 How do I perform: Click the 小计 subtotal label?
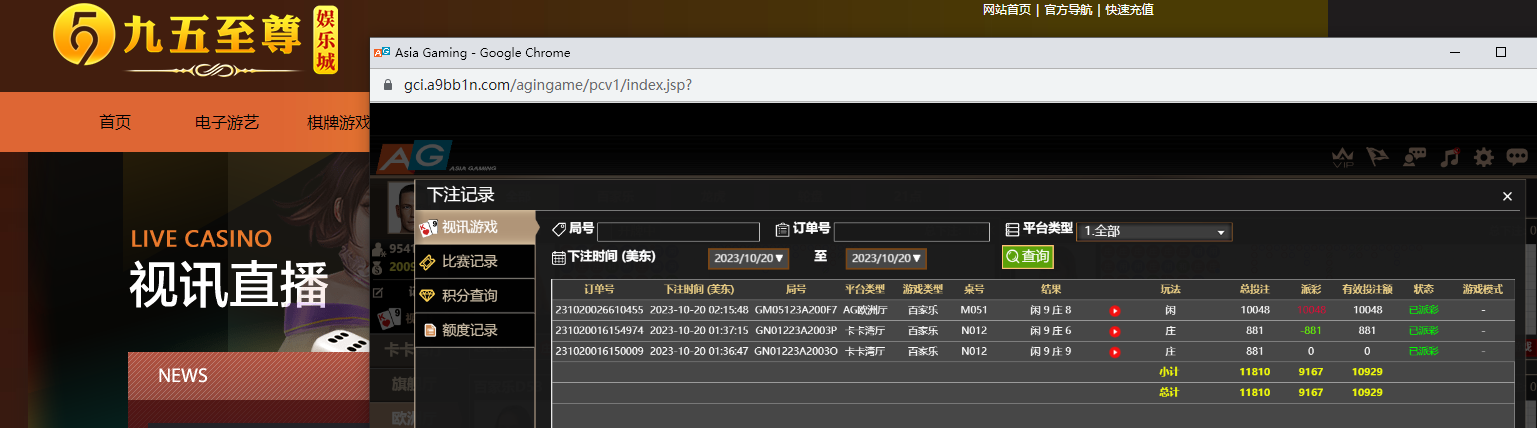[1169, 372]
